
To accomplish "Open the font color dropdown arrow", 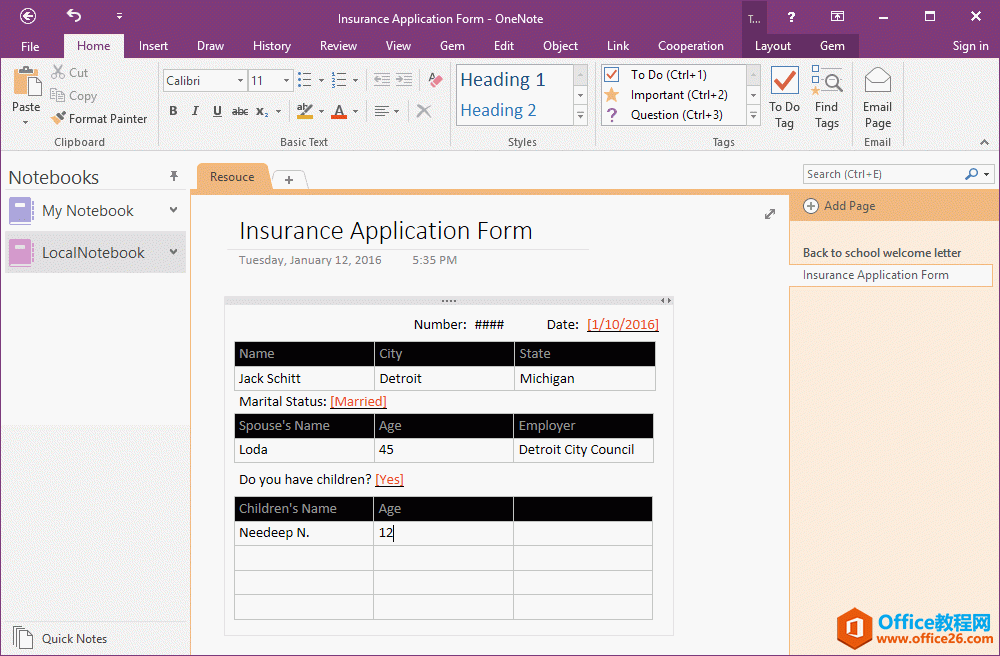I will [x=355, y=112].
